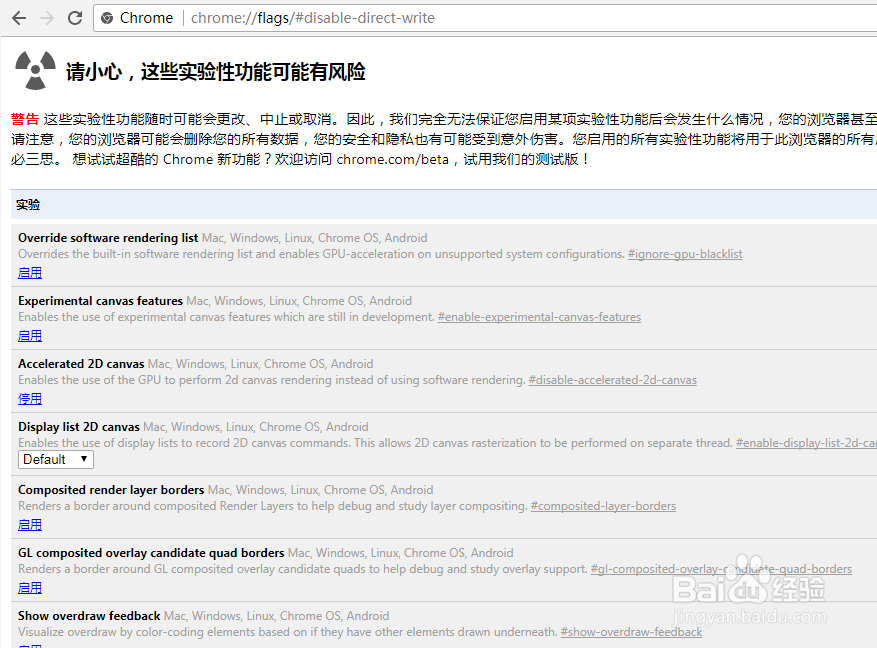This screenshot has width=877, height=648.
Task: Open the #composited-layer-borders anchor link
Action: coord(603,506)
